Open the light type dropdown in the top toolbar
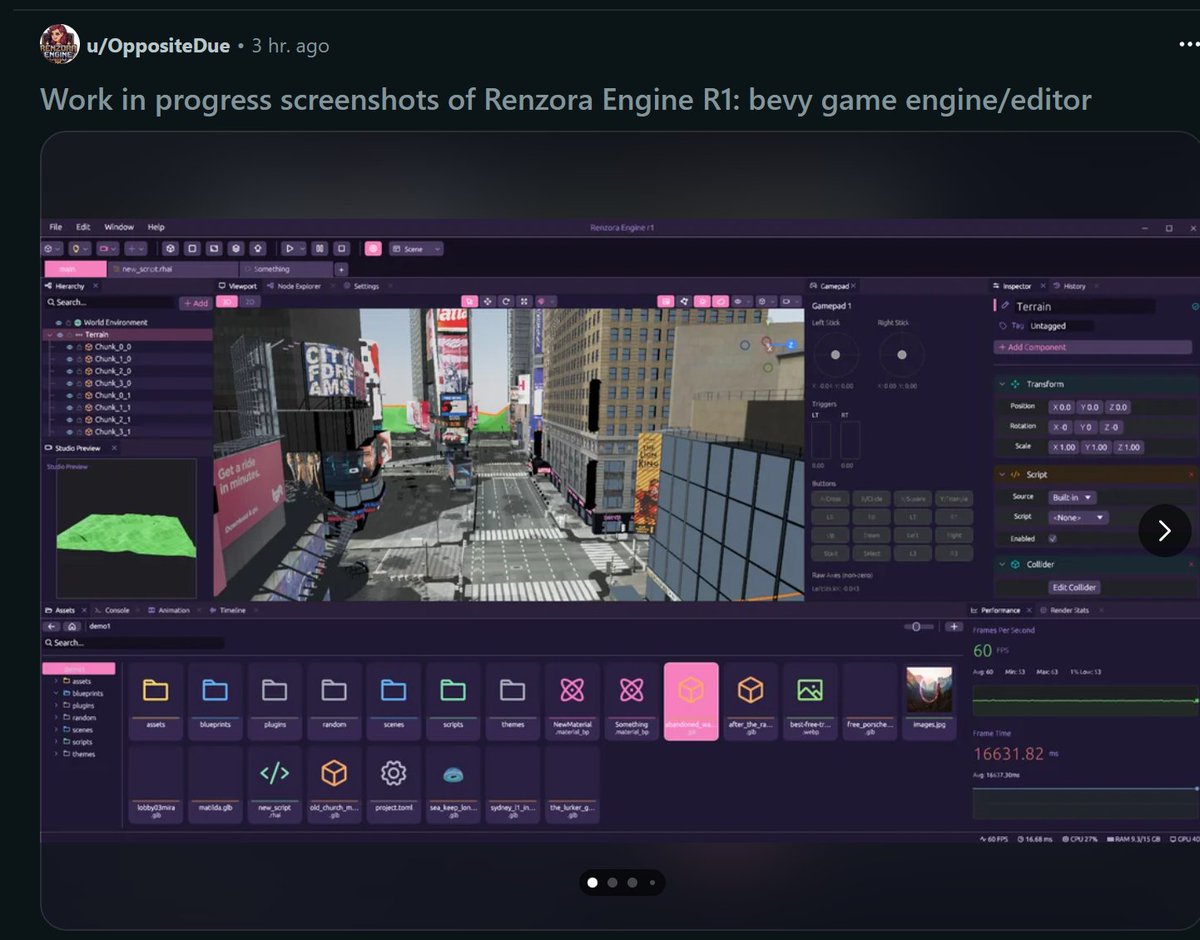This screenshot has width=1200, height=940. click(x=80, y=248)
